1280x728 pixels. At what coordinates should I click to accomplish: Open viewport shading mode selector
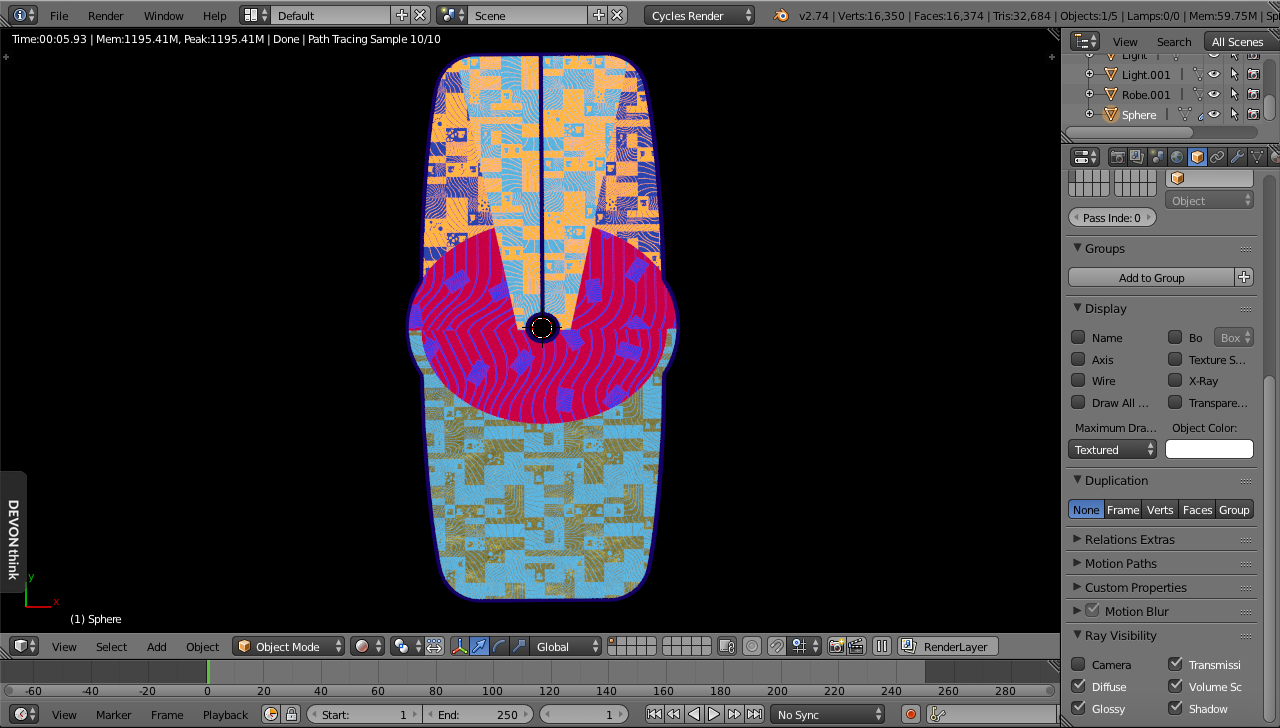[367, 646]
